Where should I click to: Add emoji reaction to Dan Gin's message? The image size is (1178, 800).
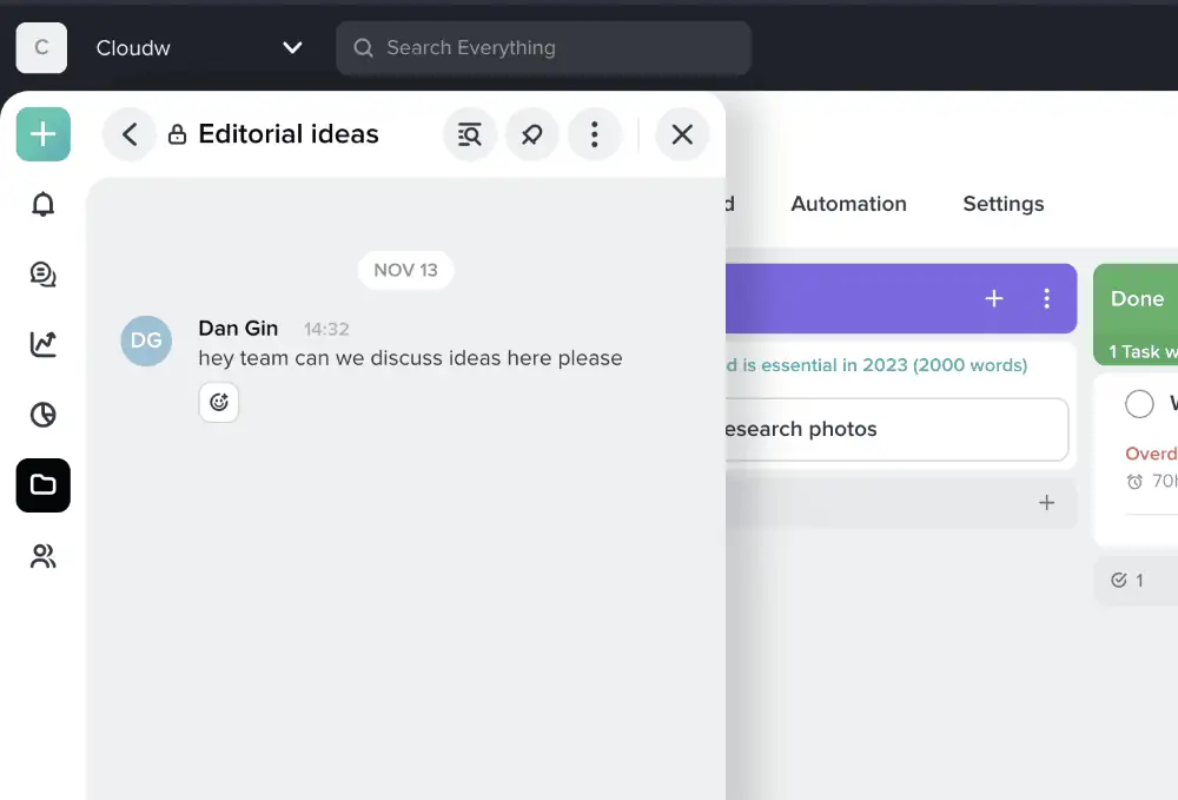click(219, 402)
